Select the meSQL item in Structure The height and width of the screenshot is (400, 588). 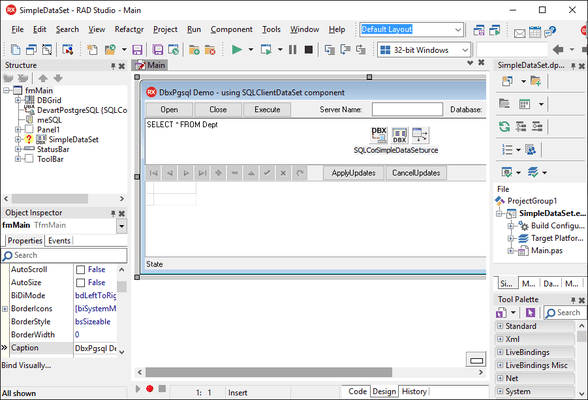coord(50,120)
